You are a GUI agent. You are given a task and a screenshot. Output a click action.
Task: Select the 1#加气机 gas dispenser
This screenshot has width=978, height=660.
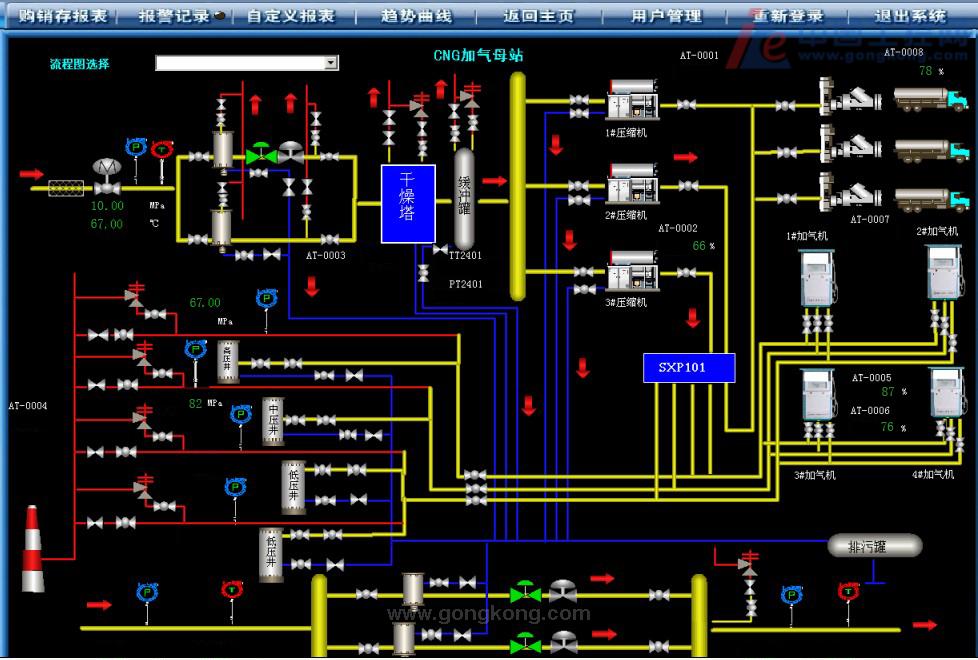(817, 277)
